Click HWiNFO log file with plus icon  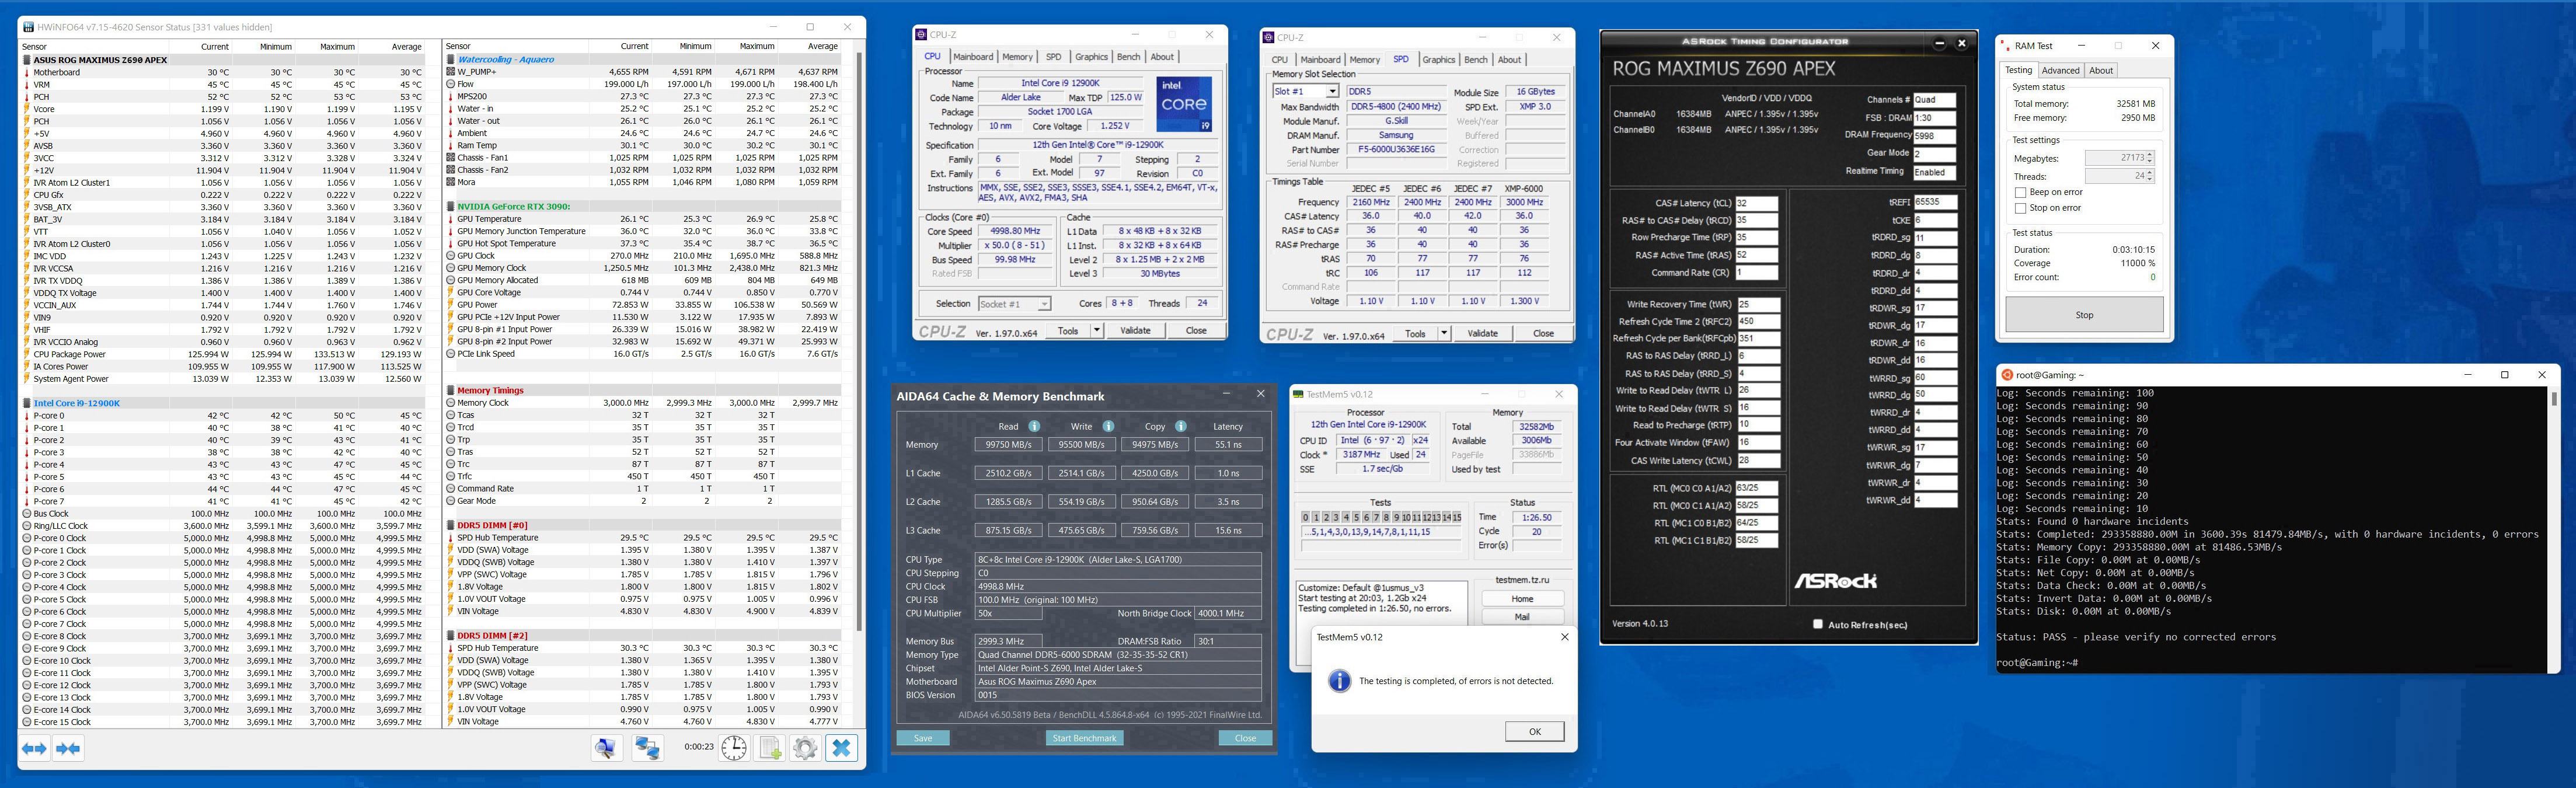pos(770,748)
